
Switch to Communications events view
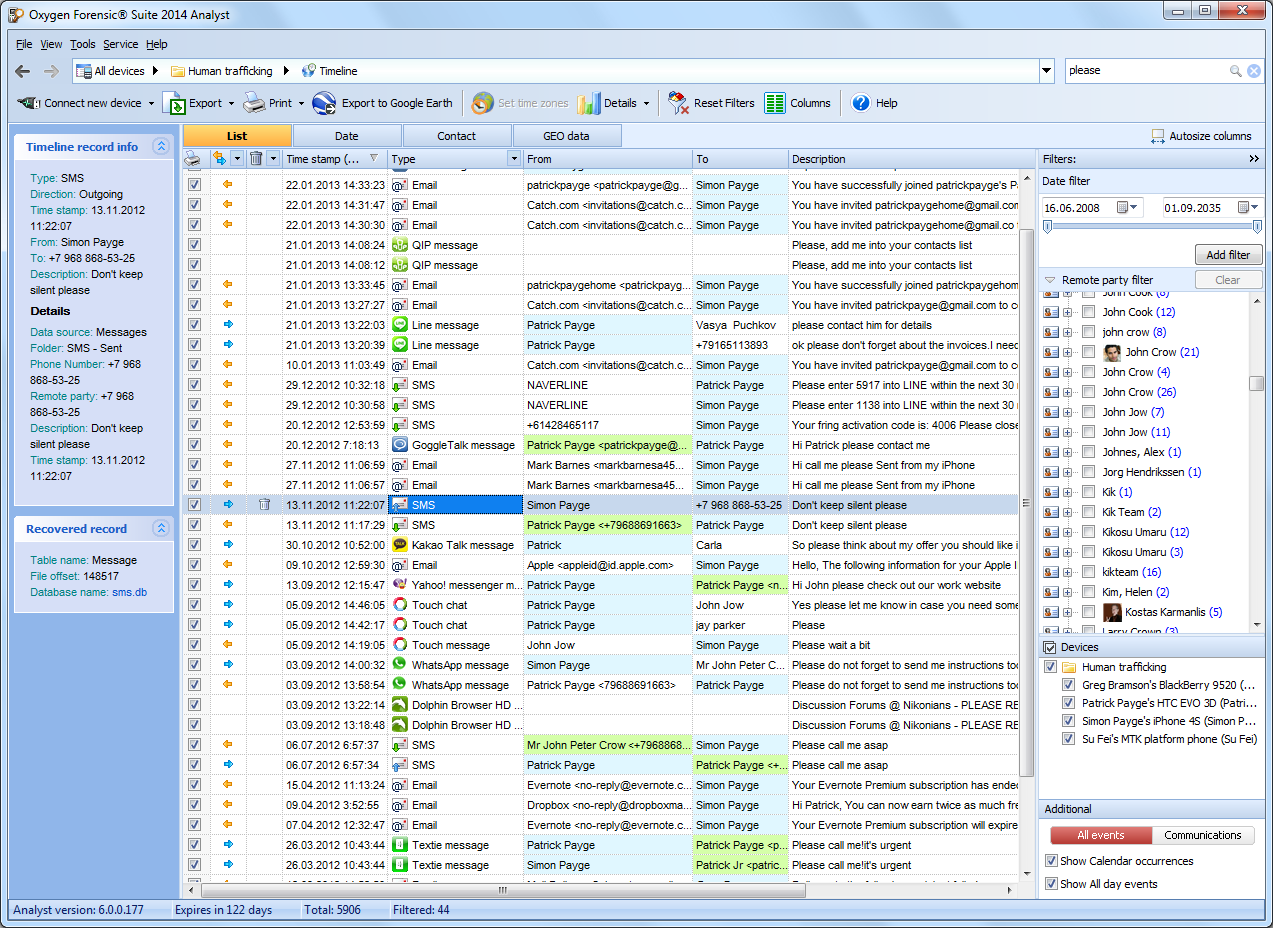pos(1203,835)
